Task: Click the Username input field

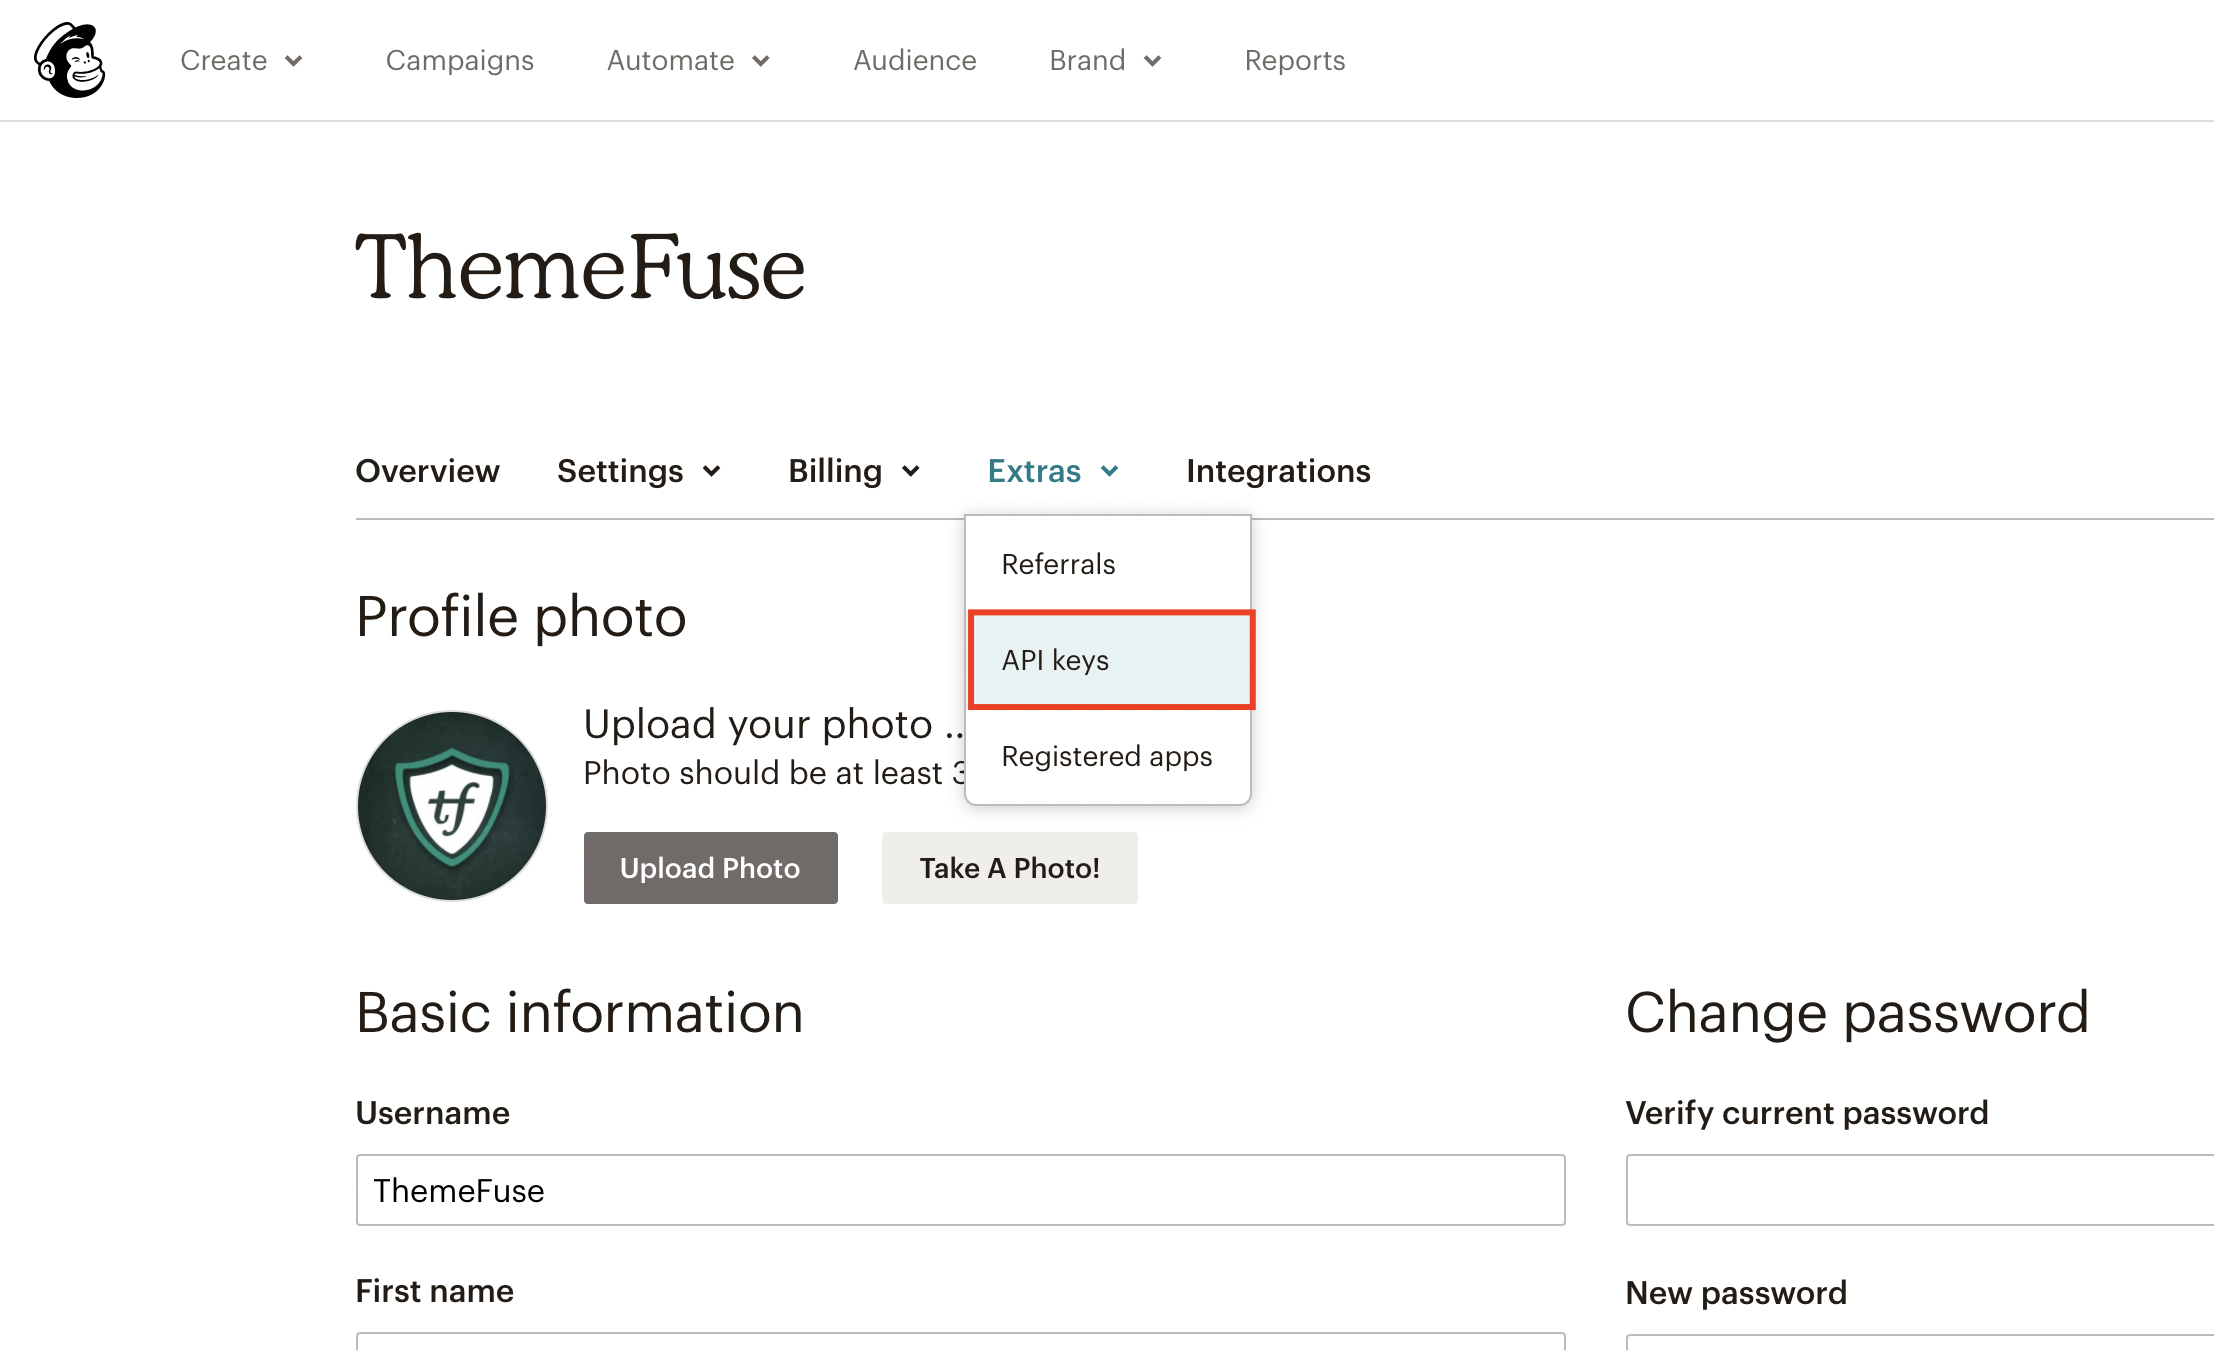Action: pyautogui.click(x=957, y=1190)
